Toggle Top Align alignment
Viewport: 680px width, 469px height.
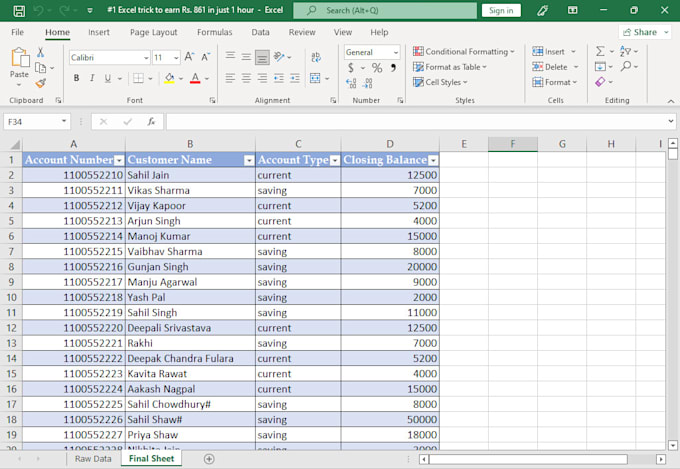230,56
